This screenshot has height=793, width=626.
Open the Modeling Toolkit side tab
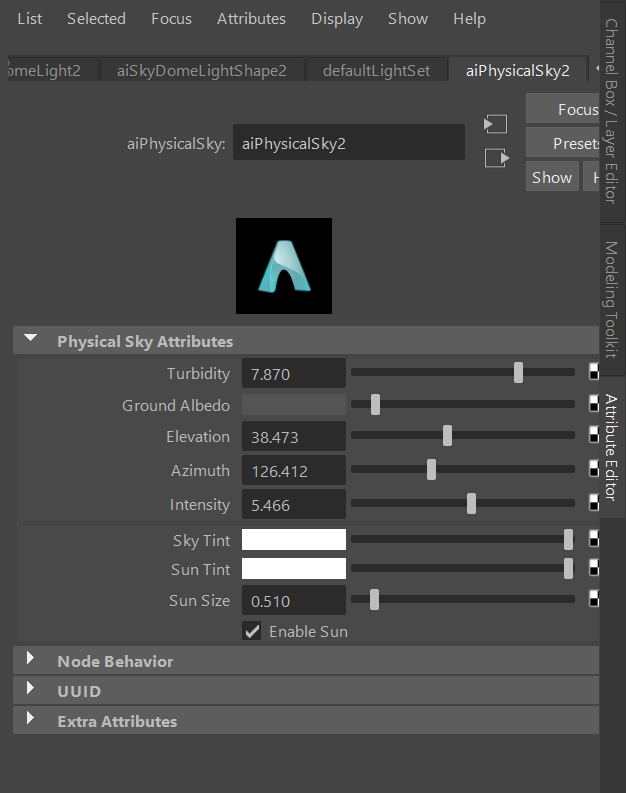pos(612,300)
